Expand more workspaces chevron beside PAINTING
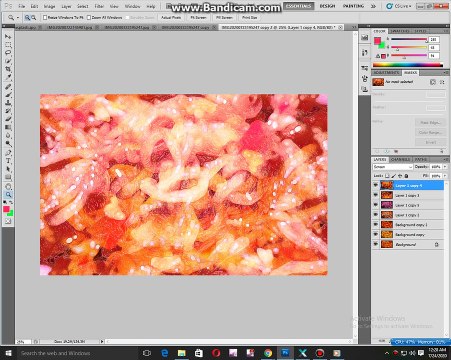 [x=373, y=6]
